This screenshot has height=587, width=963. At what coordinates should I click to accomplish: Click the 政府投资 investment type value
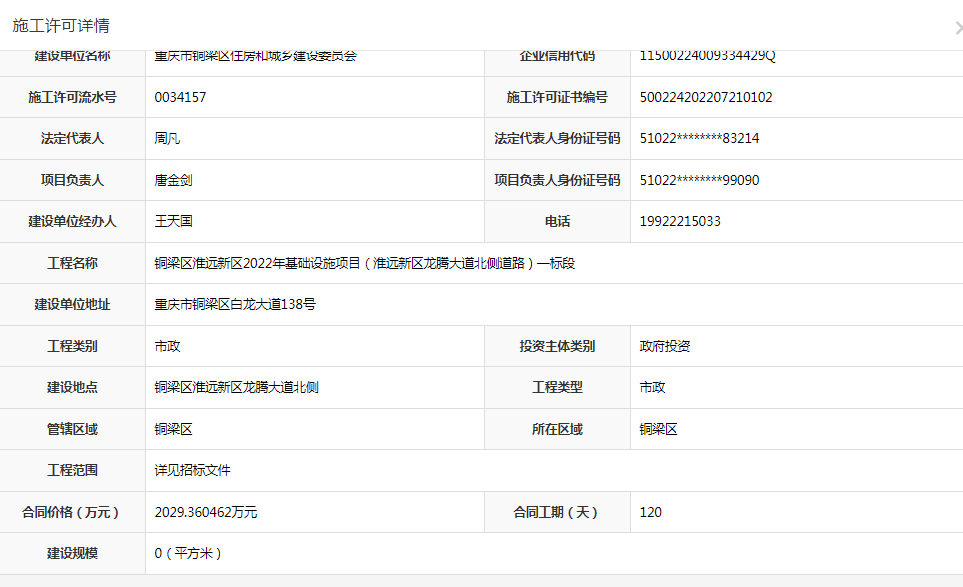[x=665, y=346]
